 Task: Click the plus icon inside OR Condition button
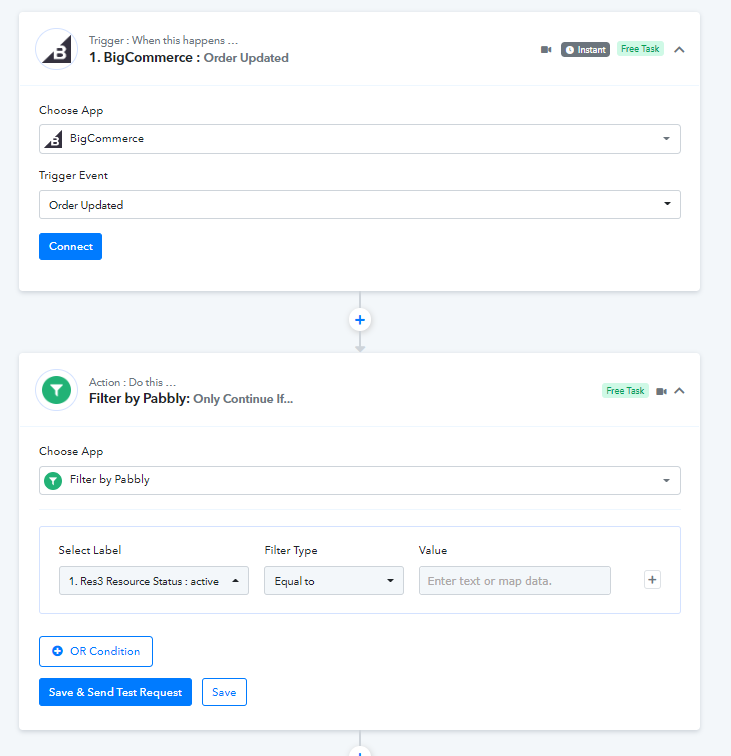click(57, 651)
